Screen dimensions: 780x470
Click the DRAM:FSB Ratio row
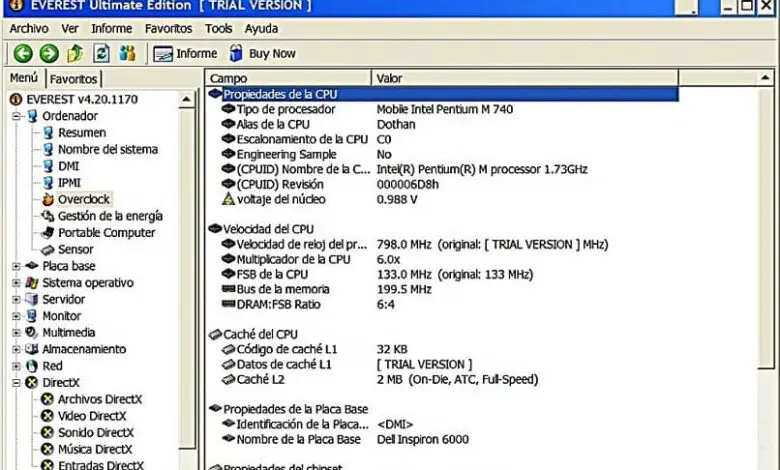pyautogui.click(x=443, y=304)
